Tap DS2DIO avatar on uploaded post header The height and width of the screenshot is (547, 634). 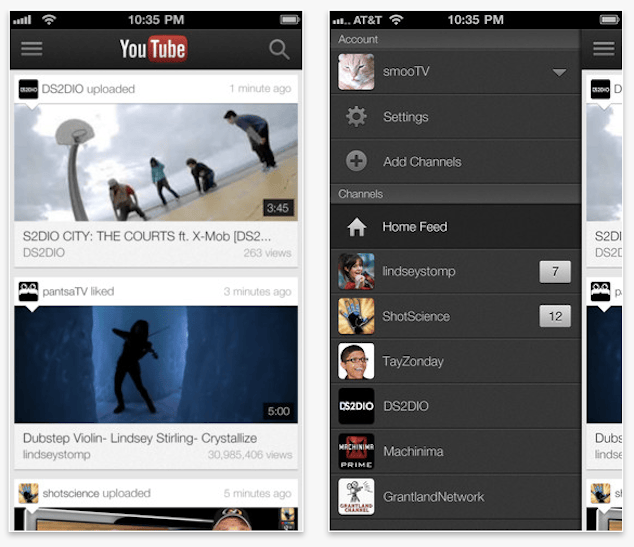28,89
